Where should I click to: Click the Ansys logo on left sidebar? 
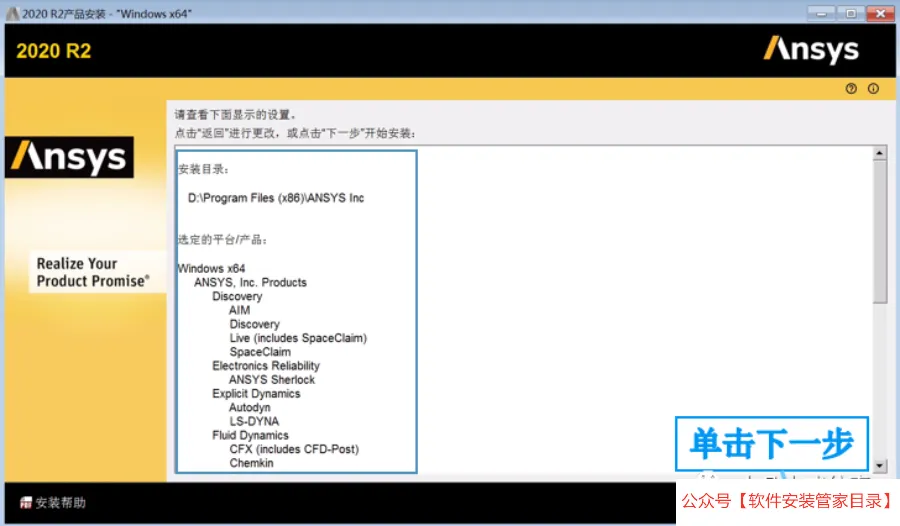[69, 157]
